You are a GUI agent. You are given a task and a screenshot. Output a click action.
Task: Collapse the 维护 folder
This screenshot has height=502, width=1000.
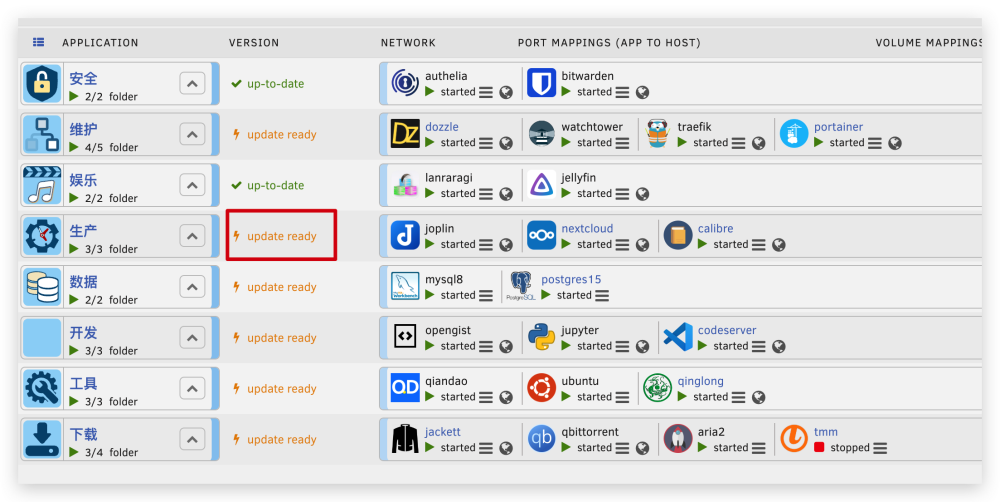click(x=192, y=134)
